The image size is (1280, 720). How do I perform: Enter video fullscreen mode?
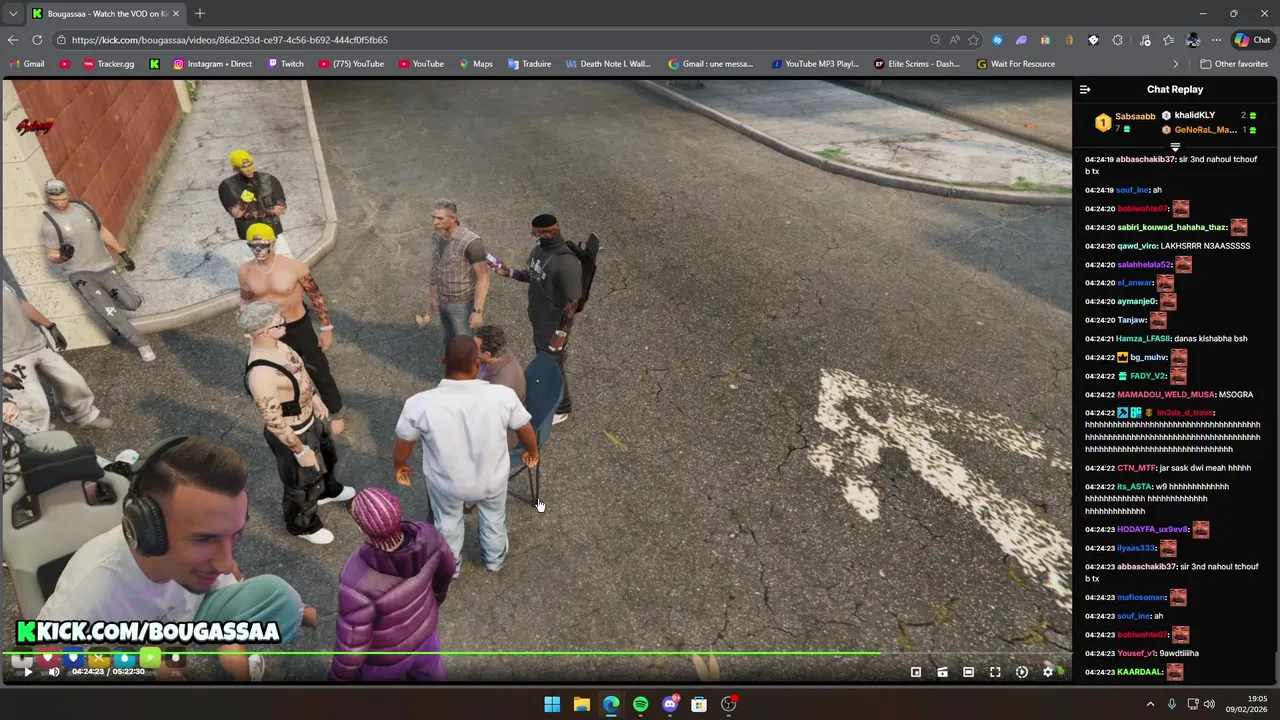[x=995, y=672]
